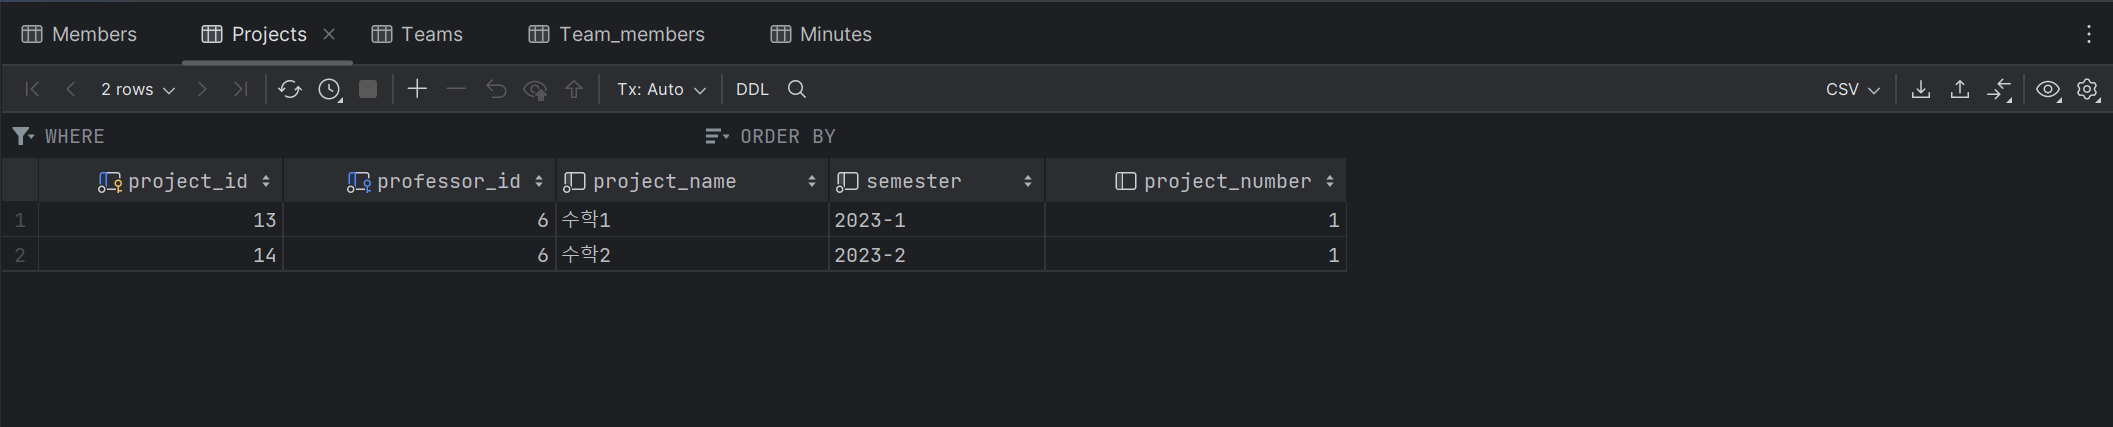The height and width of the screenshot is (427, 2113).
Task: Open the auto-refresh clock icon
Action: (x=330, y=89)
